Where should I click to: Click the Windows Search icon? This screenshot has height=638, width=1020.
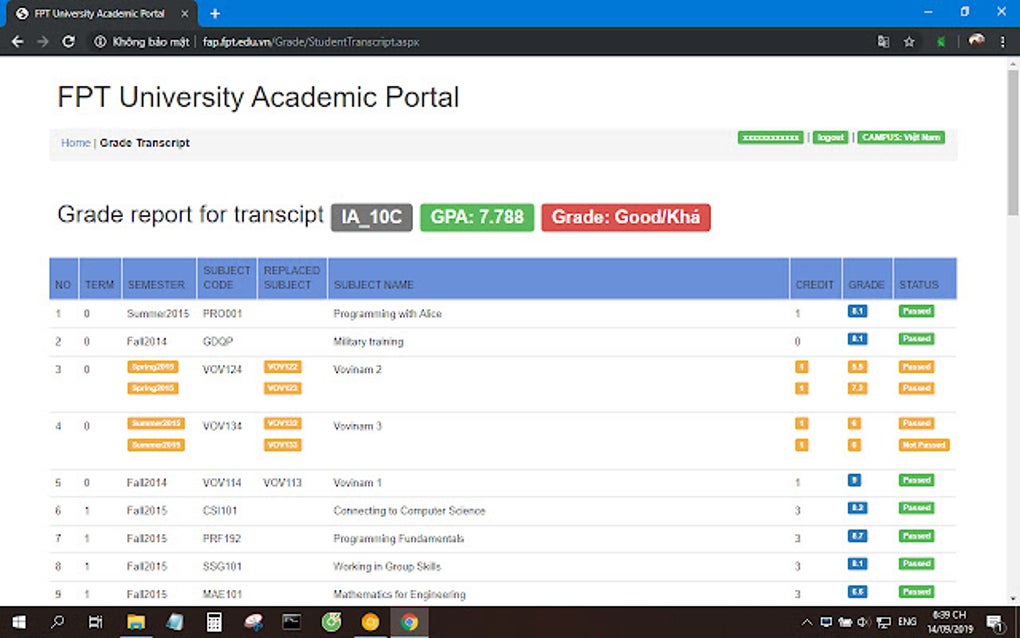pyautogui.click(x=57, y=621)
